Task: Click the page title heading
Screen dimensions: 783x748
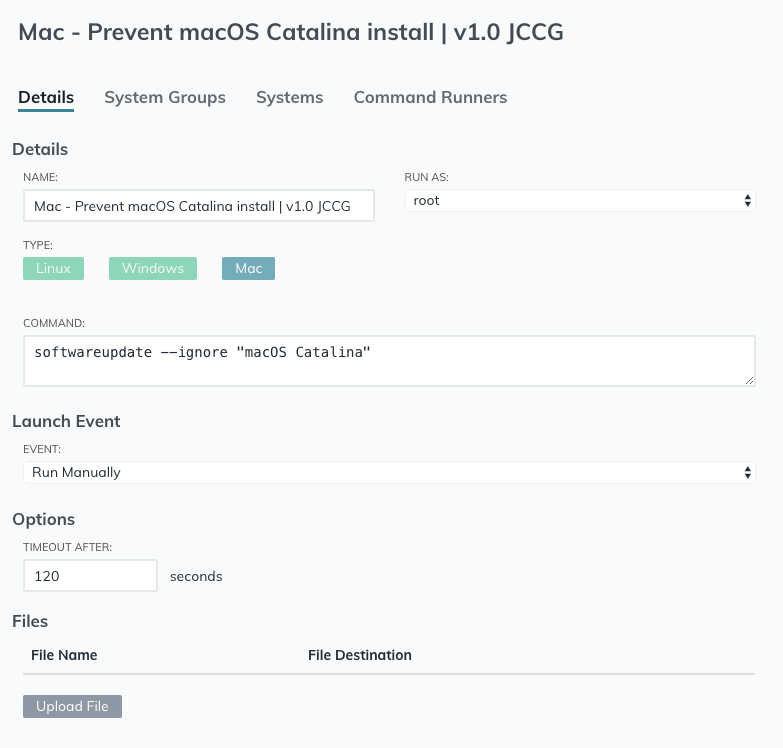Action: click(x=291, y=32)
